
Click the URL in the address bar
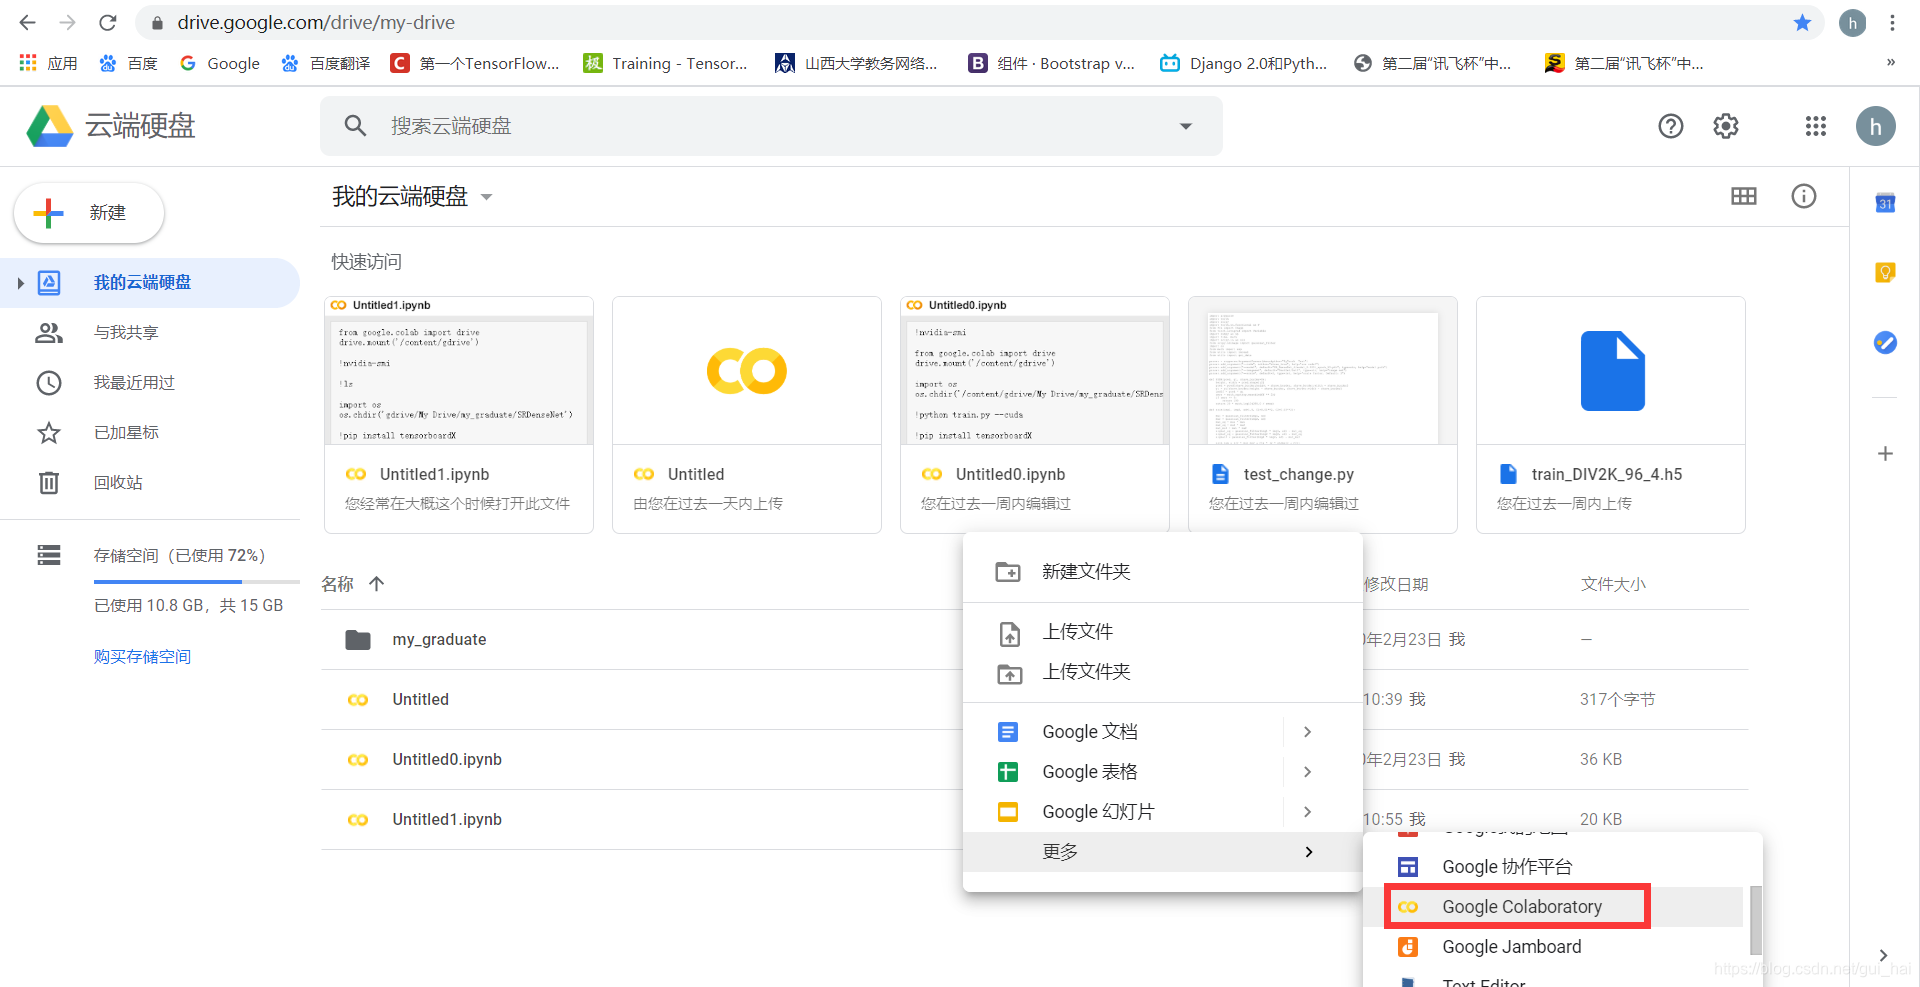pos(316,22)
